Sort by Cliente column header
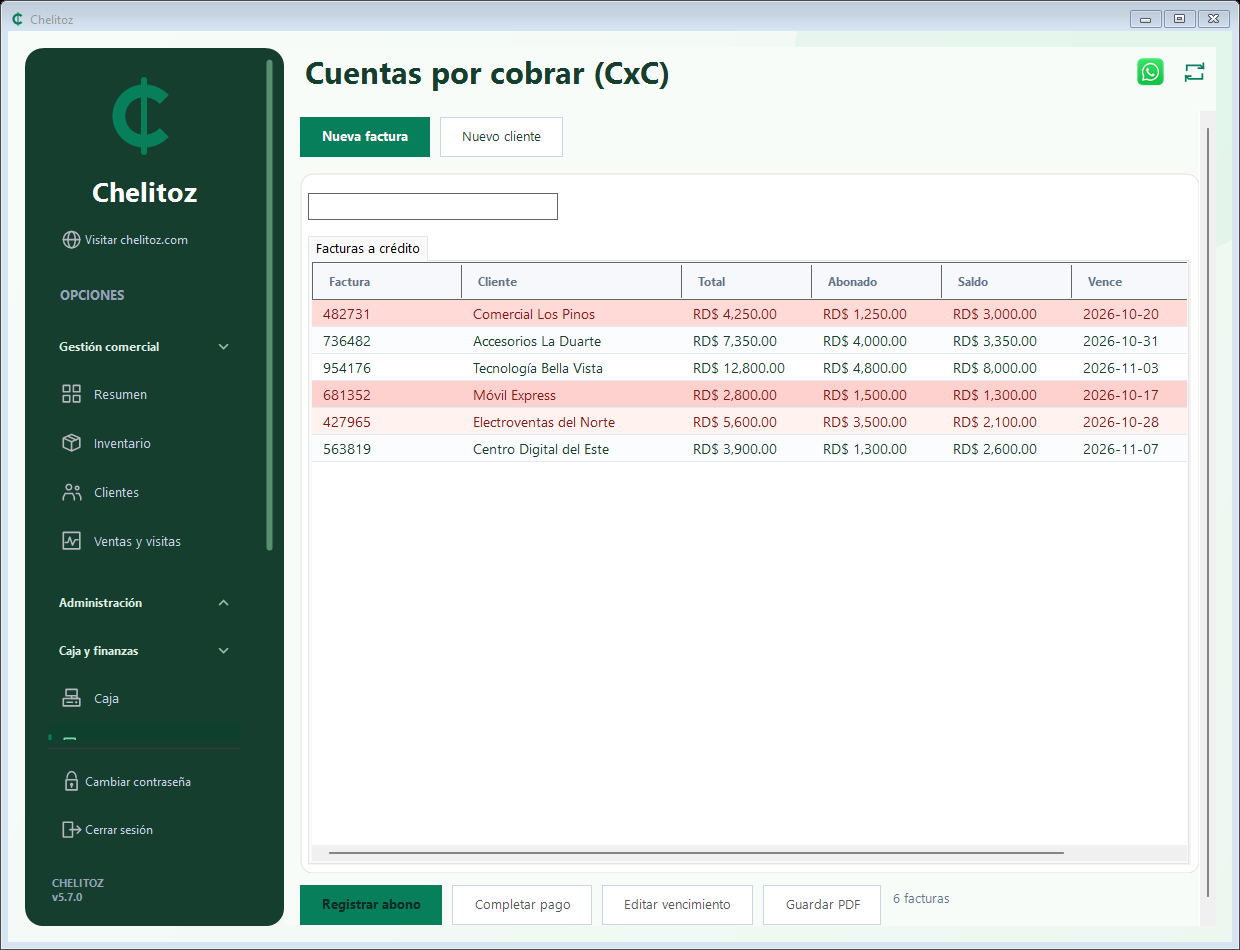Image resolution: width=1240 pixels, height=950 pixels. [x=572, y=282]
